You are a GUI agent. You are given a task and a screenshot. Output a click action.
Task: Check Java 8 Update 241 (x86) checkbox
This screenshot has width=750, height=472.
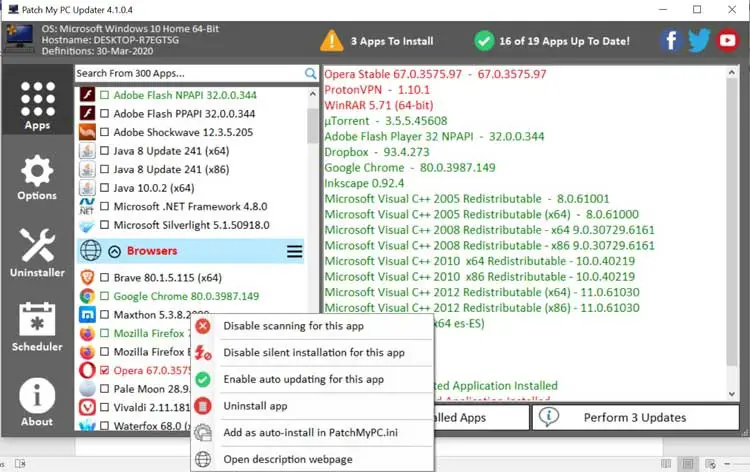104,169
